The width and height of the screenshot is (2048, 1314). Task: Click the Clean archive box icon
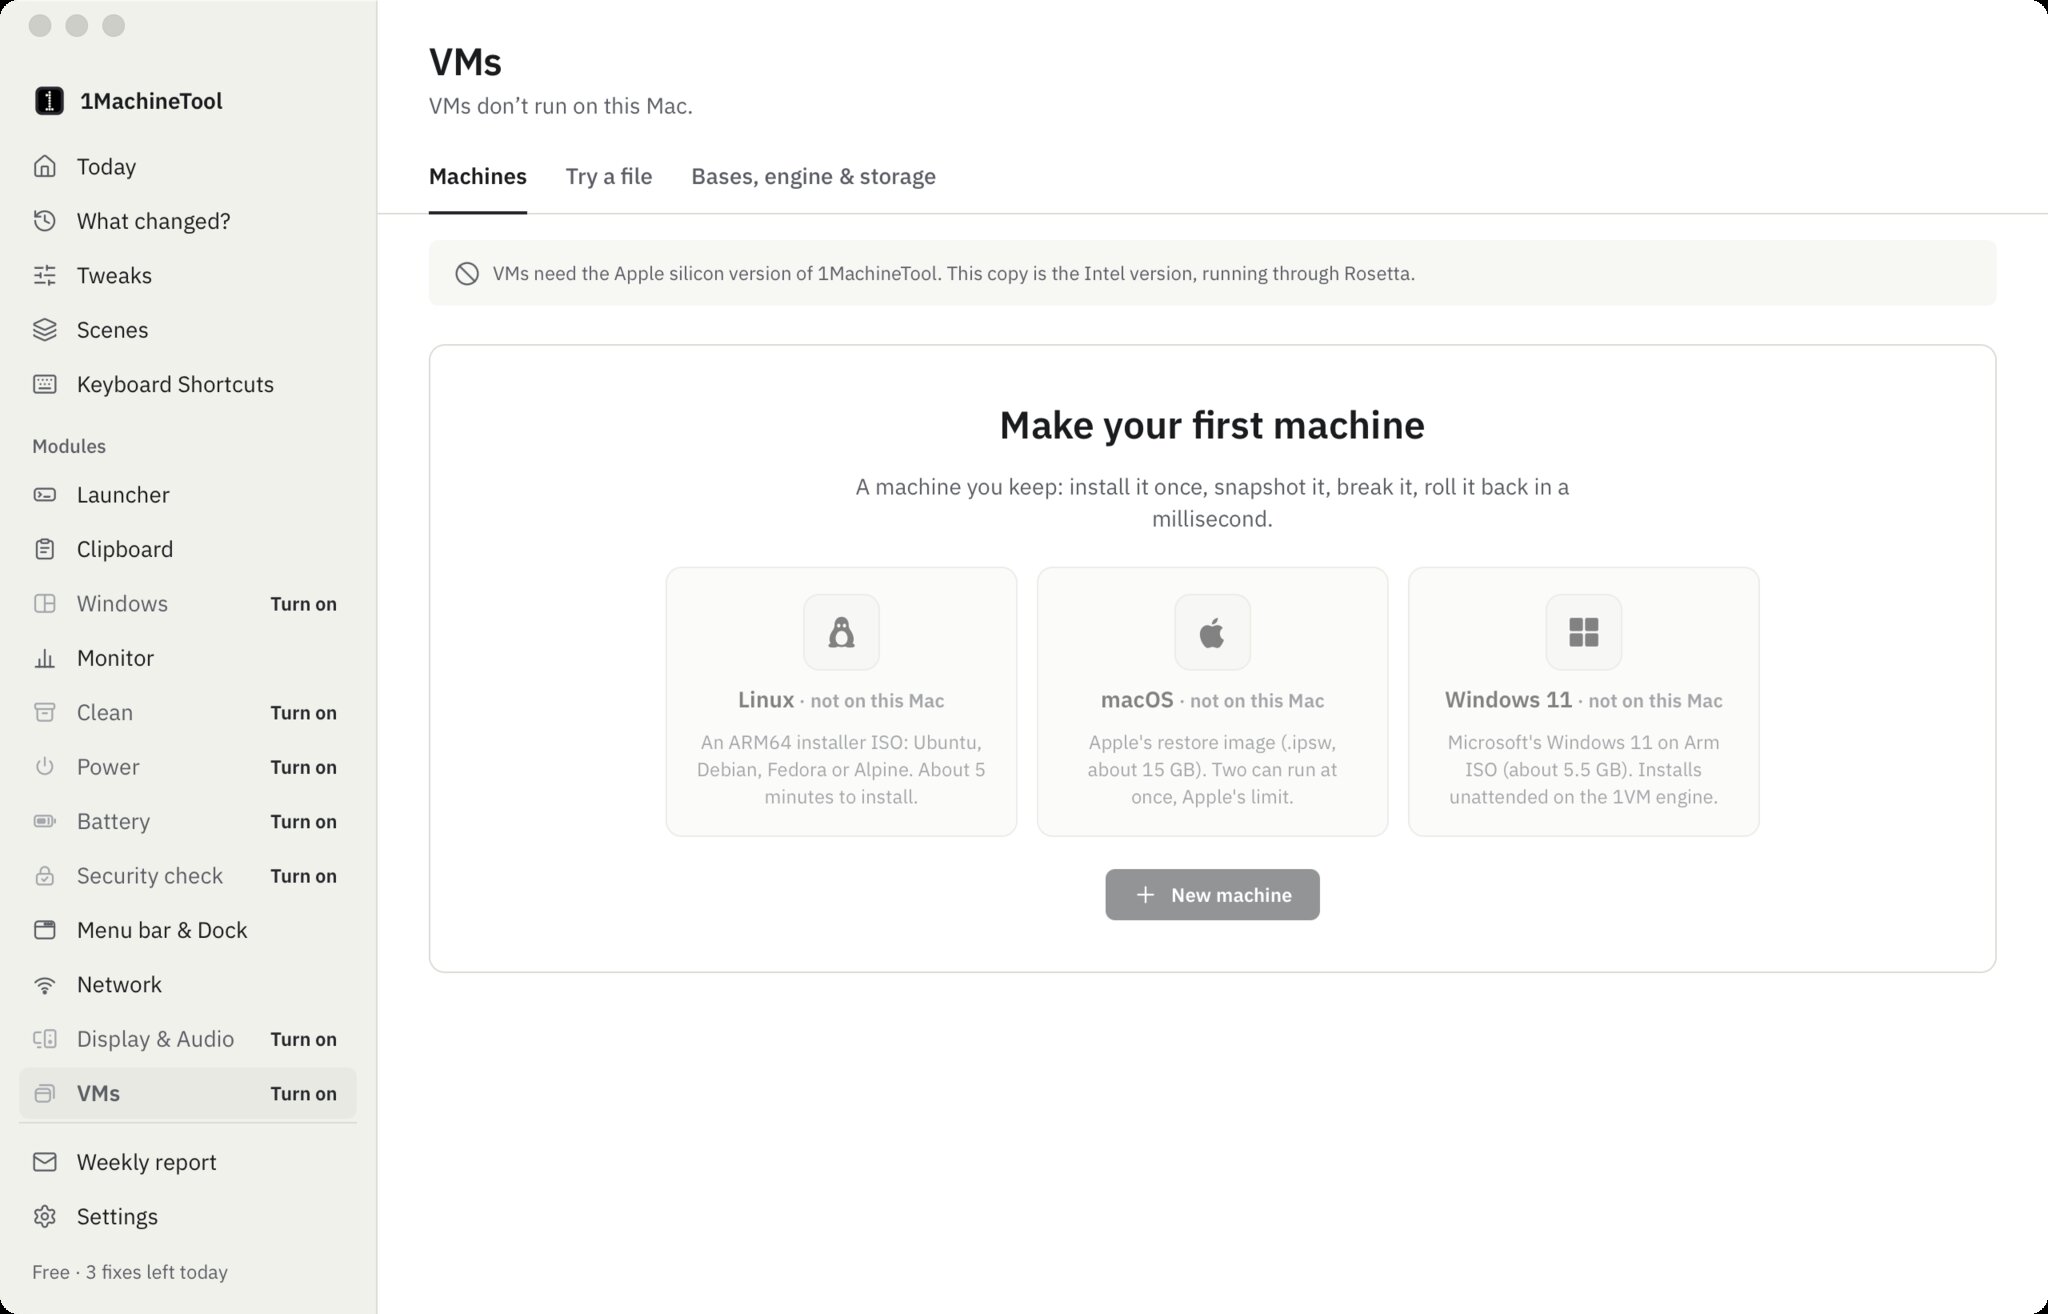click(x=45, y=712)
